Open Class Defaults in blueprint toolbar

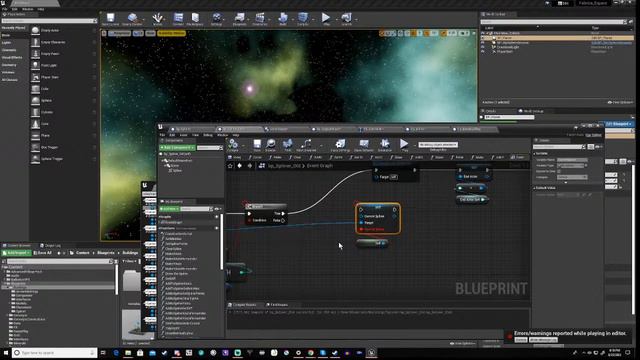click(x=364, y=145)
